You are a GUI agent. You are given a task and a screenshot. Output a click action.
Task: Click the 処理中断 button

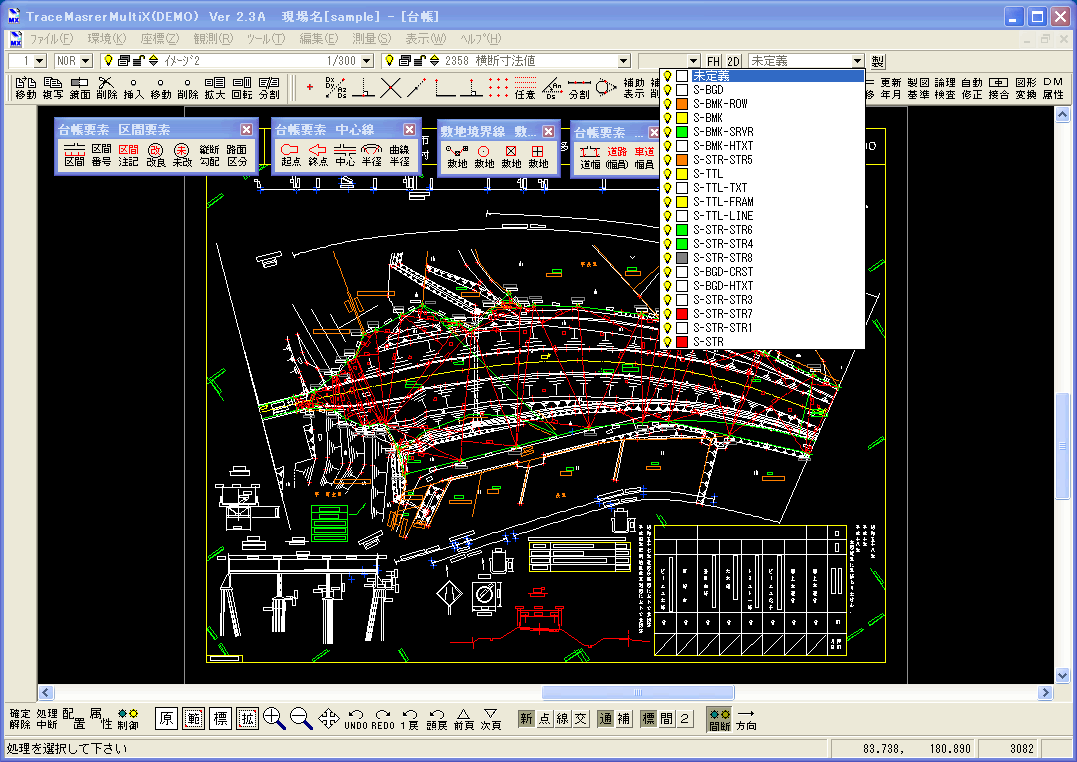[47, 719]
